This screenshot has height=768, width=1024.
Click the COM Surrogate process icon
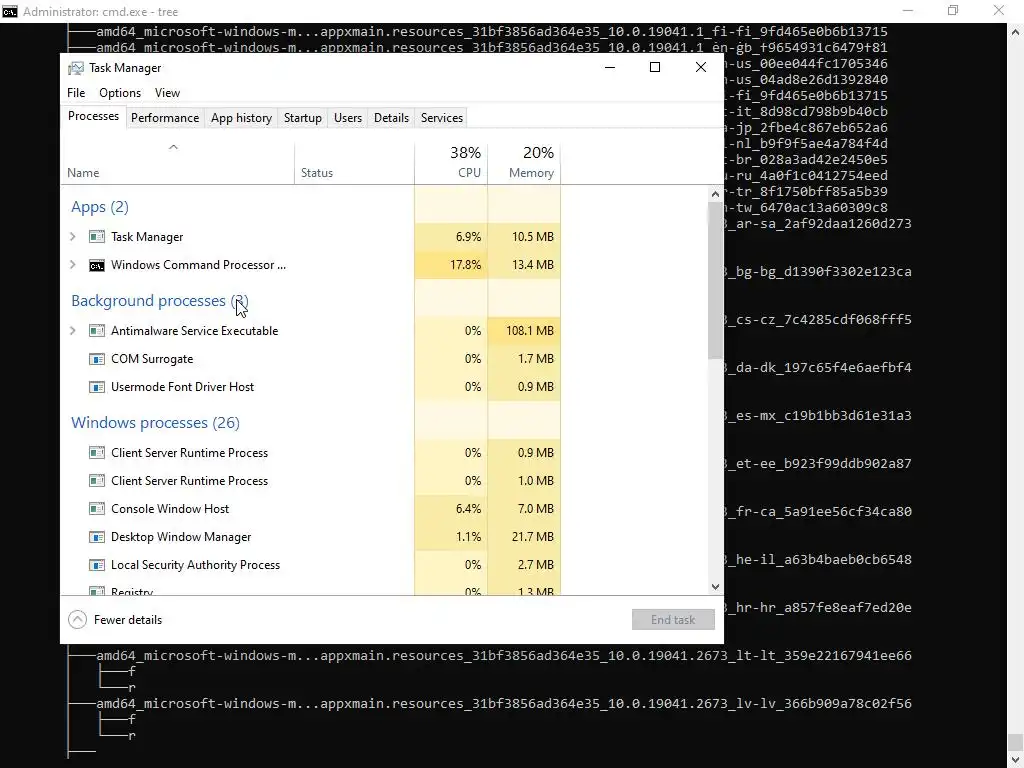[x=97, y=359]
